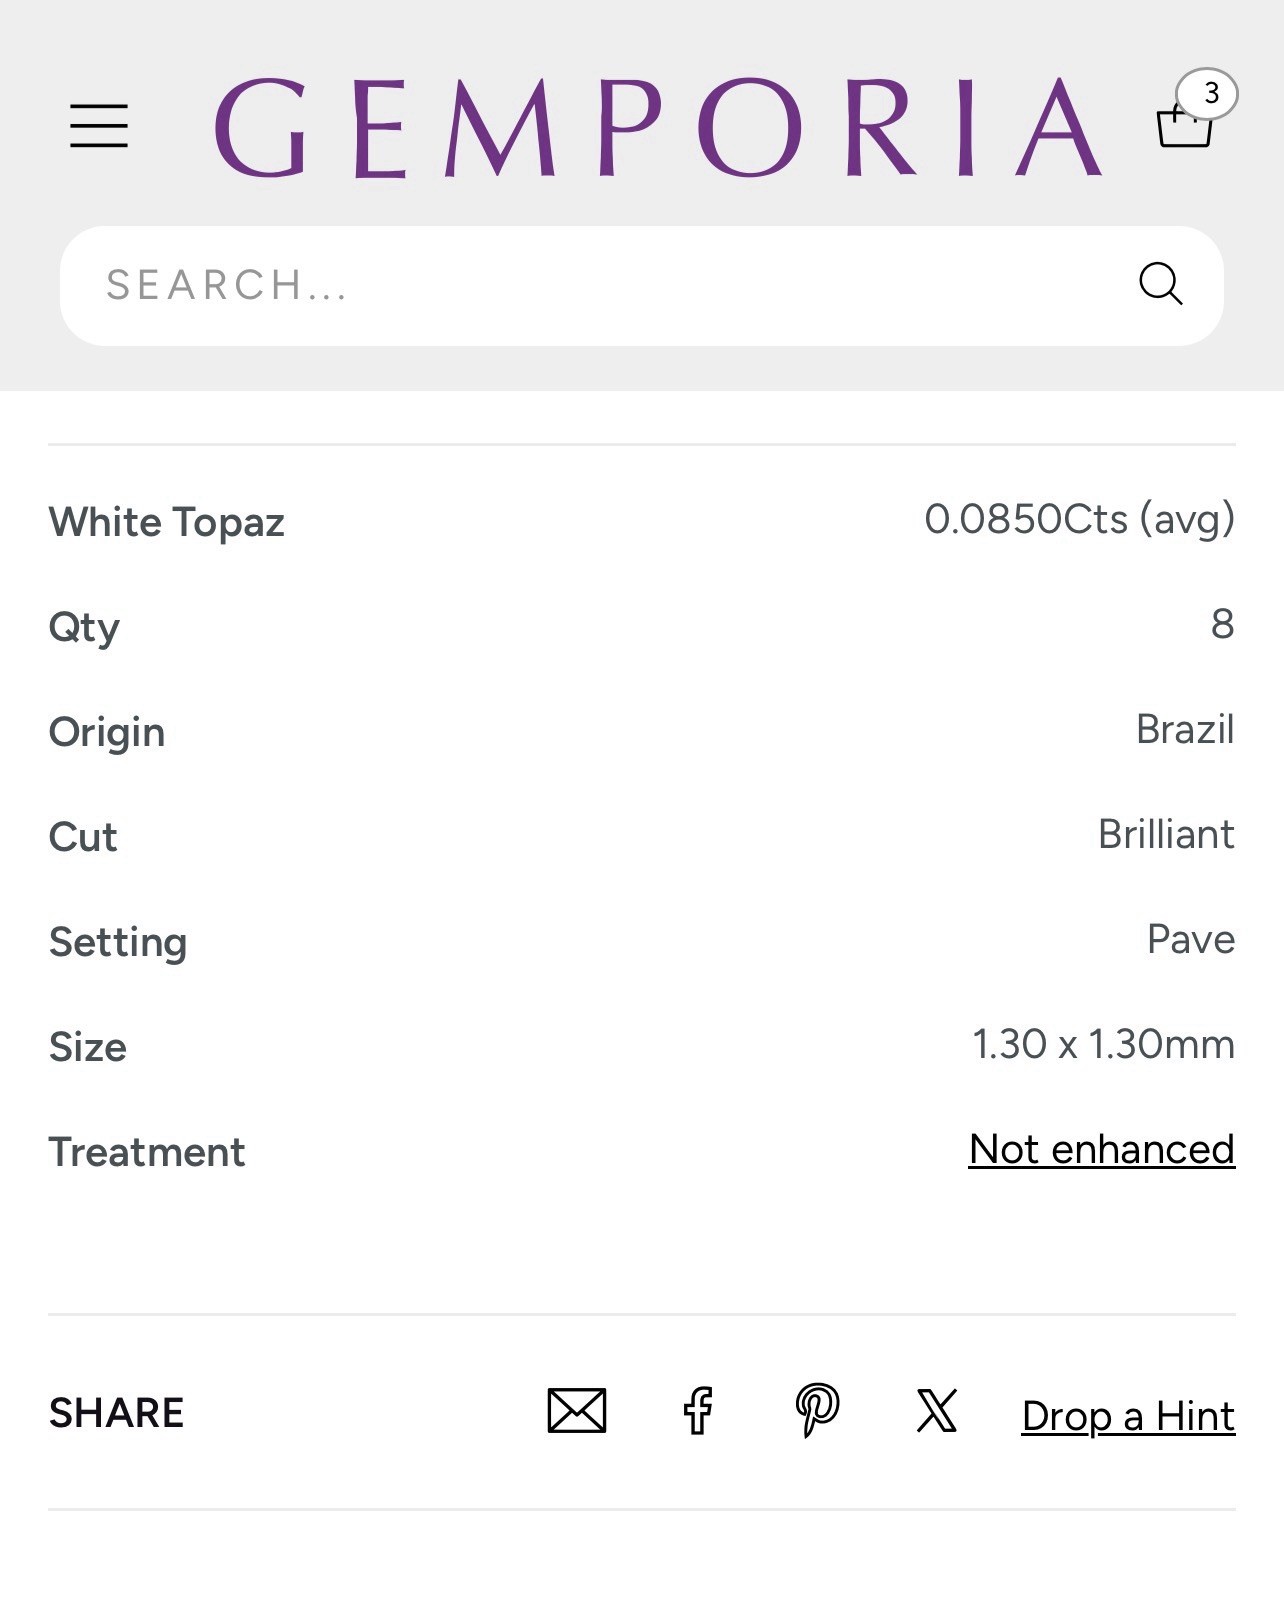The image size is (1284, 1599).
Task: Open the hamburger navigation menu
Action: point(99,126)
